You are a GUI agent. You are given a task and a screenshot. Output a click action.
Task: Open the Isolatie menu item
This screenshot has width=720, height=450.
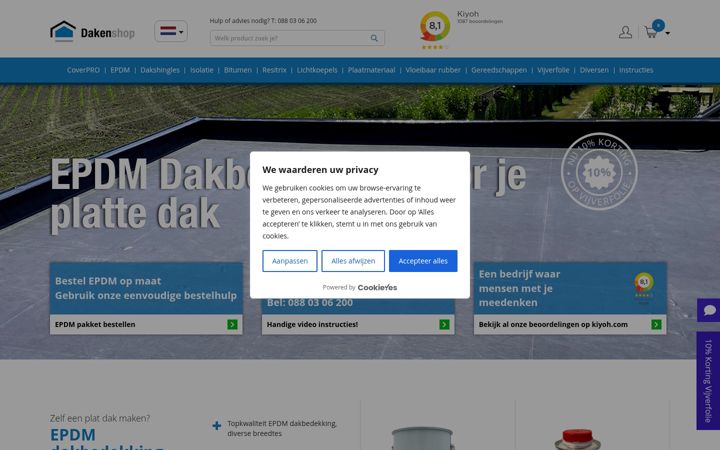click(202, 70)
